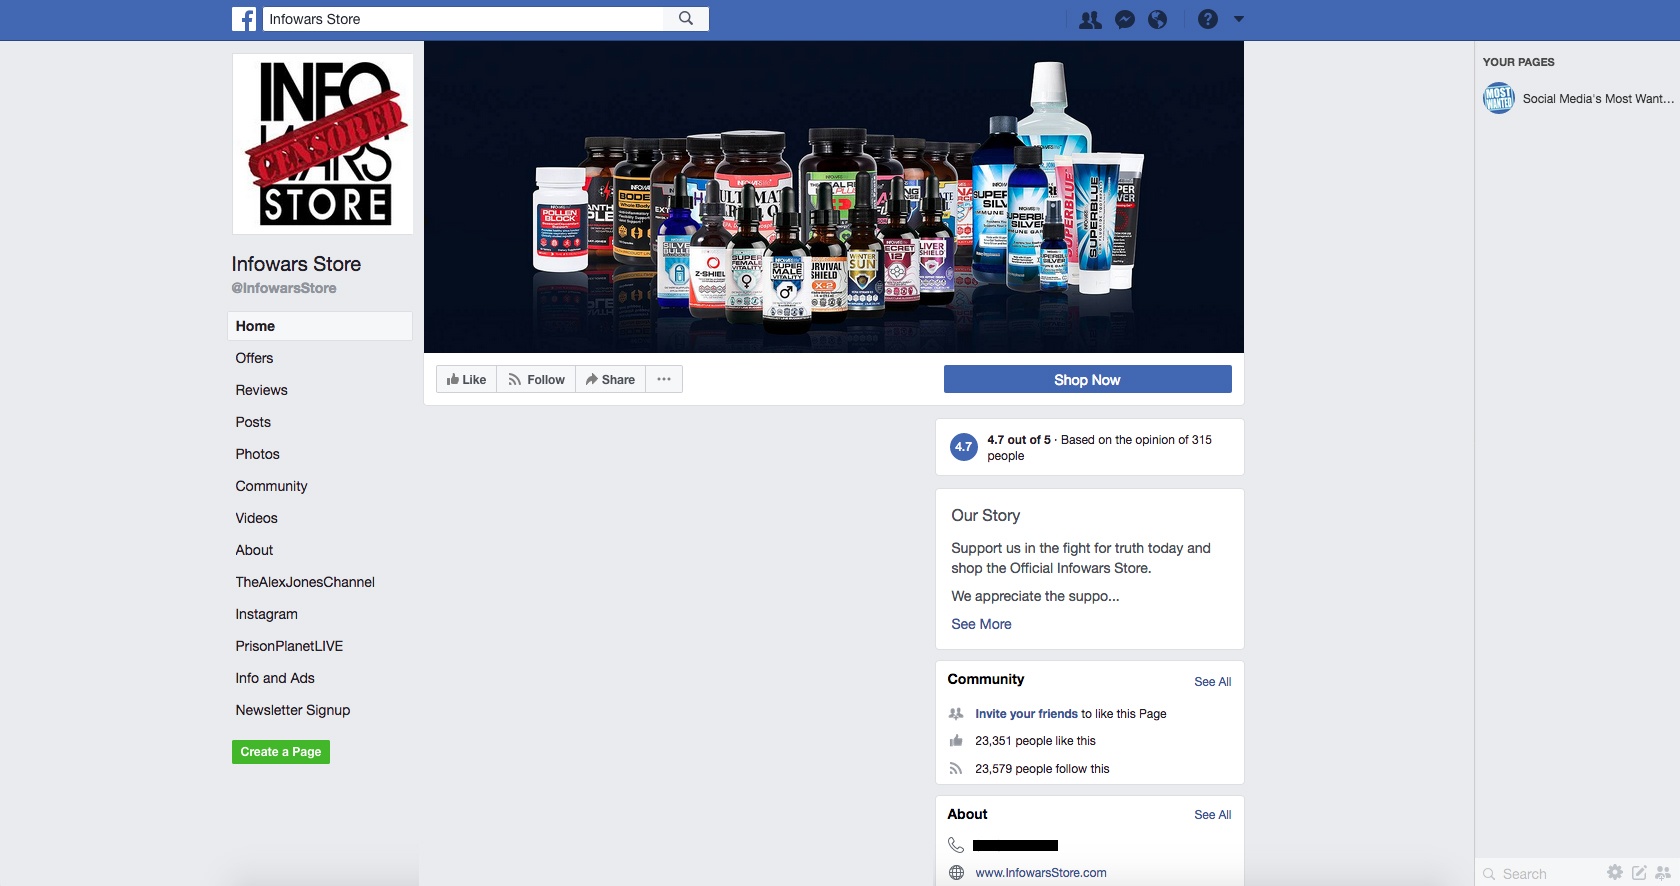This screenshot has height=886, width=1680.
Task: Click the YOUR PAGES heading
Action: tap(1518, 62)
